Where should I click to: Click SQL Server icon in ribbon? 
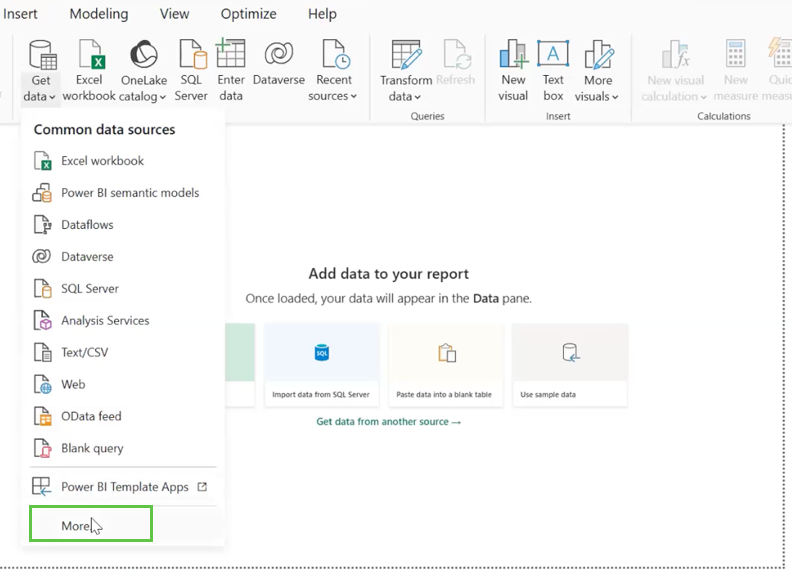pos(192,54)
